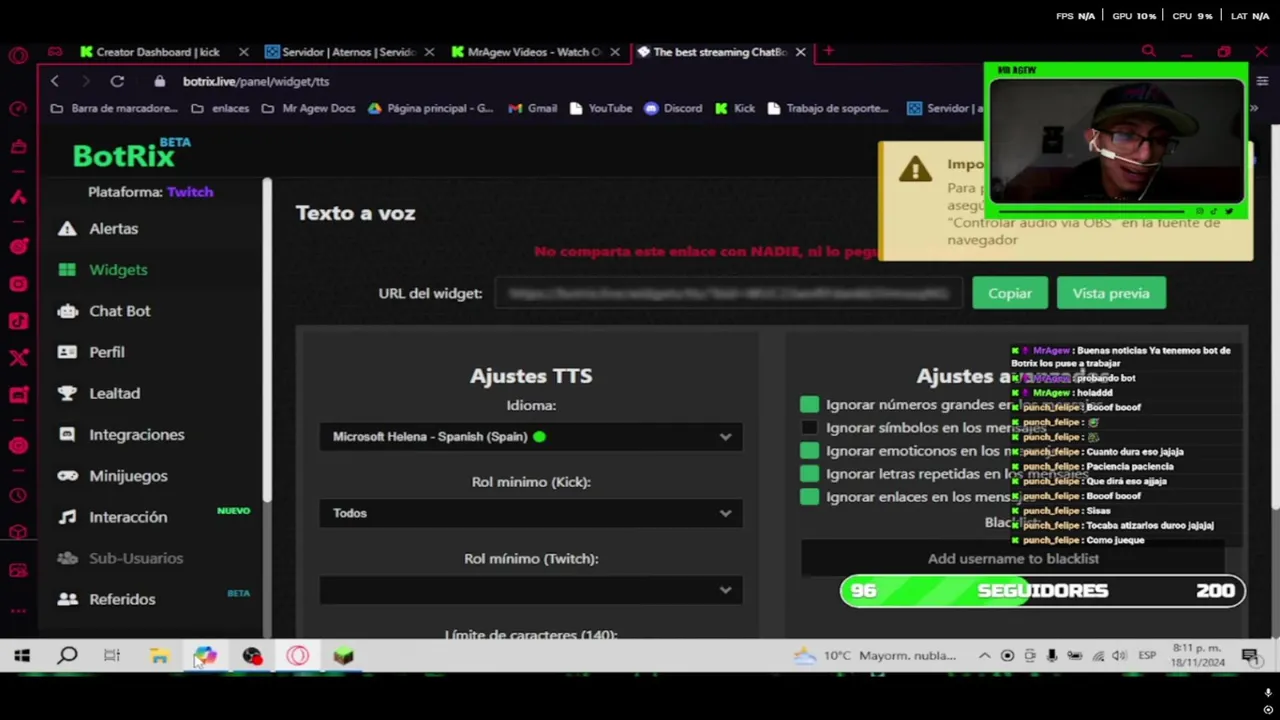
Task: Open File Explorer from taskbar
Action: (159, 656)
